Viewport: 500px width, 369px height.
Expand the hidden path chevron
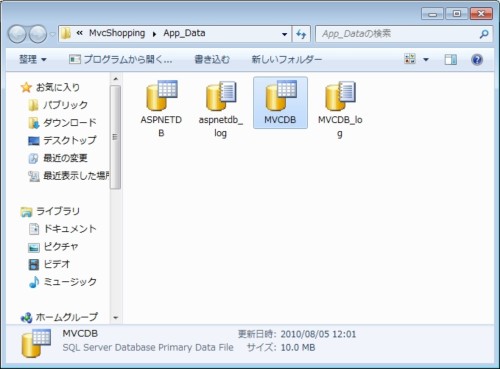tap(80, 33)
